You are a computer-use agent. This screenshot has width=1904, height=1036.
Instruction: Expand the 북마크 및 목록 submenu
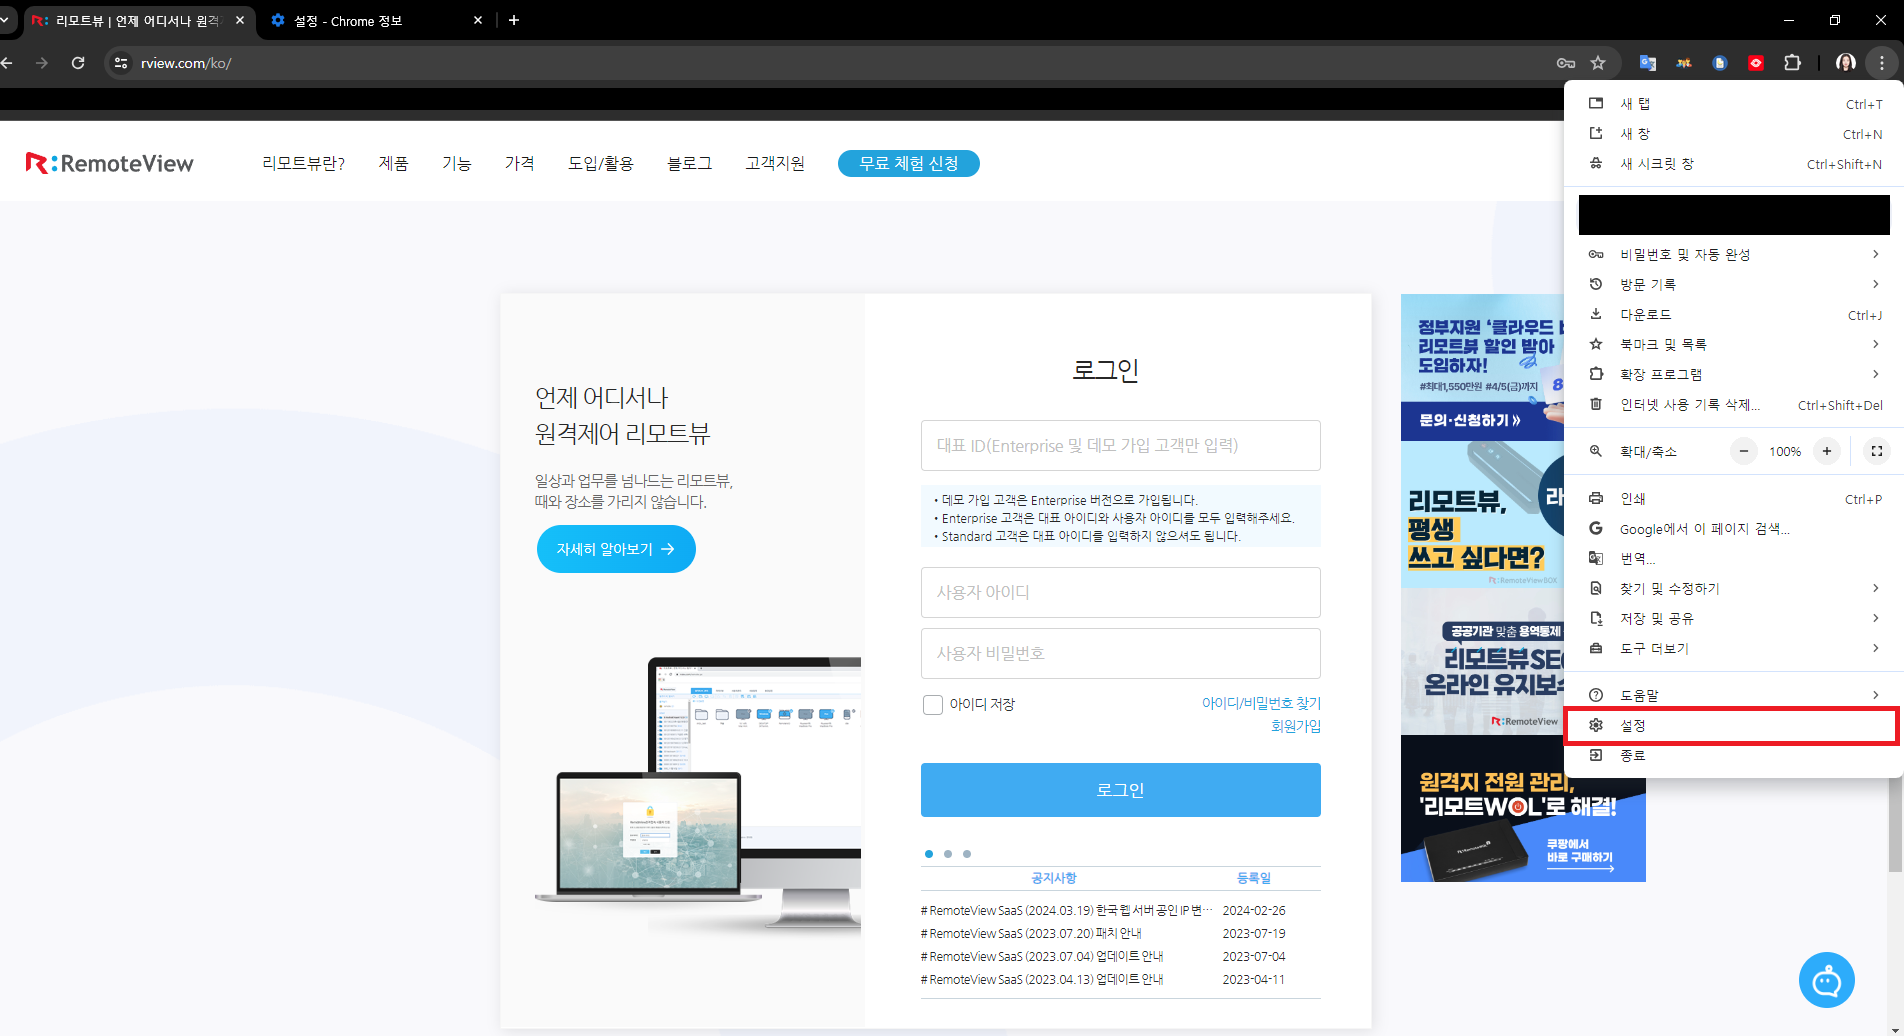(x=1734, y=344)
